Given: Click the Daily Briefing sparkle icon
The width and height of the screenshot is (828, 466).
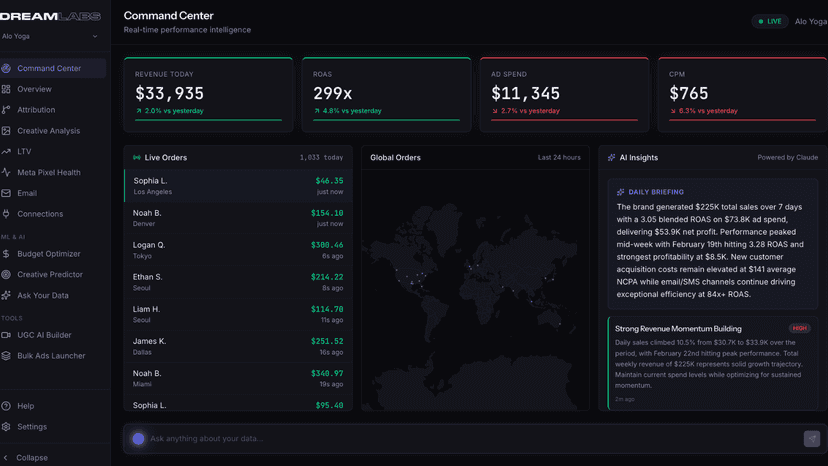Looking at the screenshot, I should (620, 192).
